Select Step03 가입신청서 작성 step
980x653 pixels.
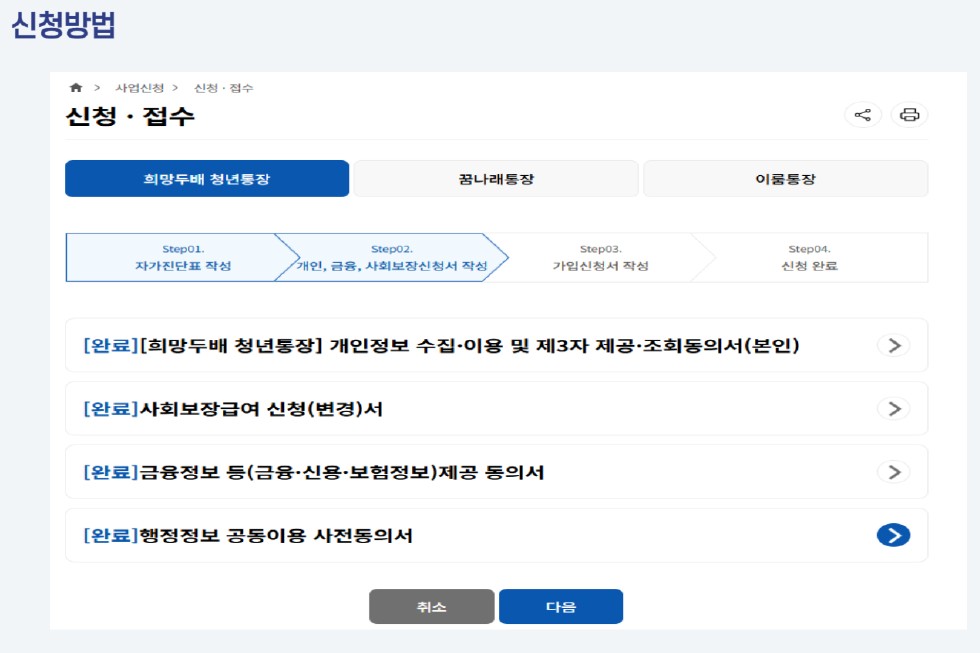coord(601,257)
